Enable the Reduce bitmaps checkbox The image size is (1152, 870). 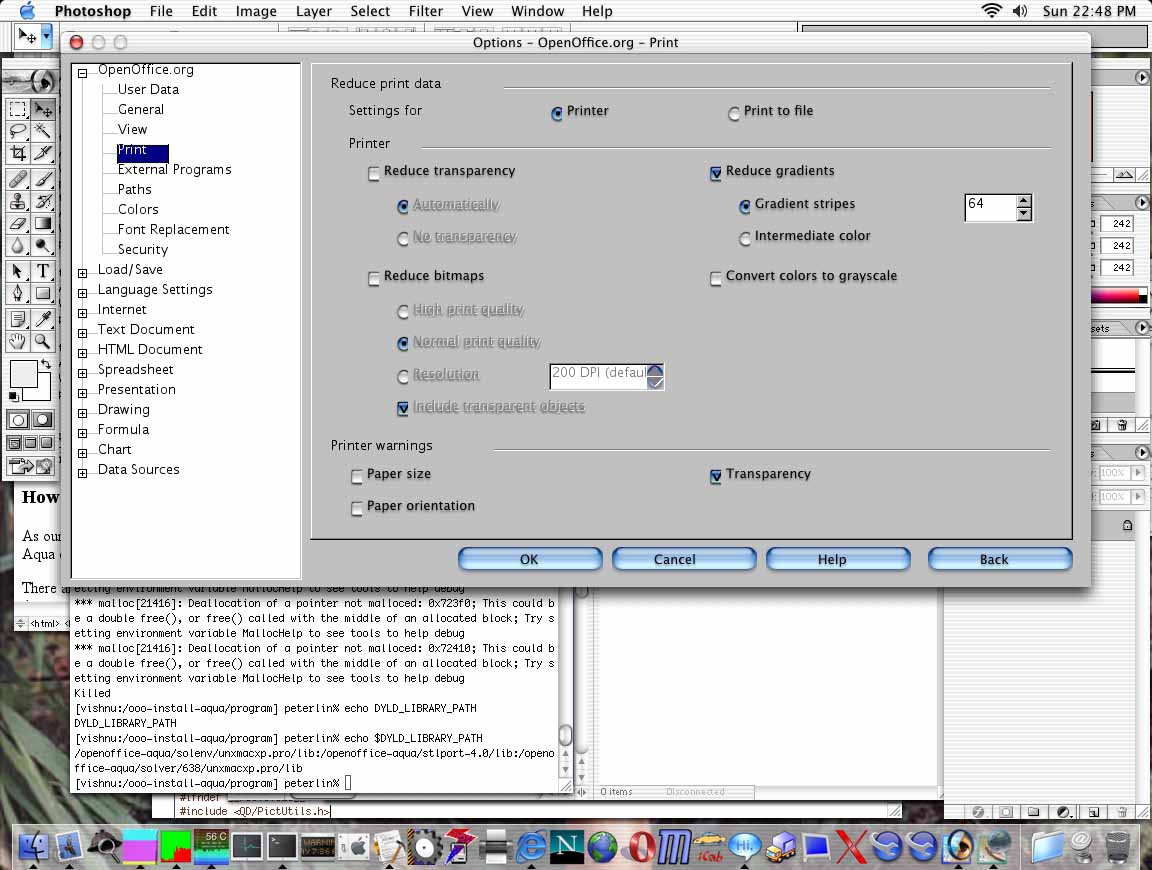click(374, 278)
